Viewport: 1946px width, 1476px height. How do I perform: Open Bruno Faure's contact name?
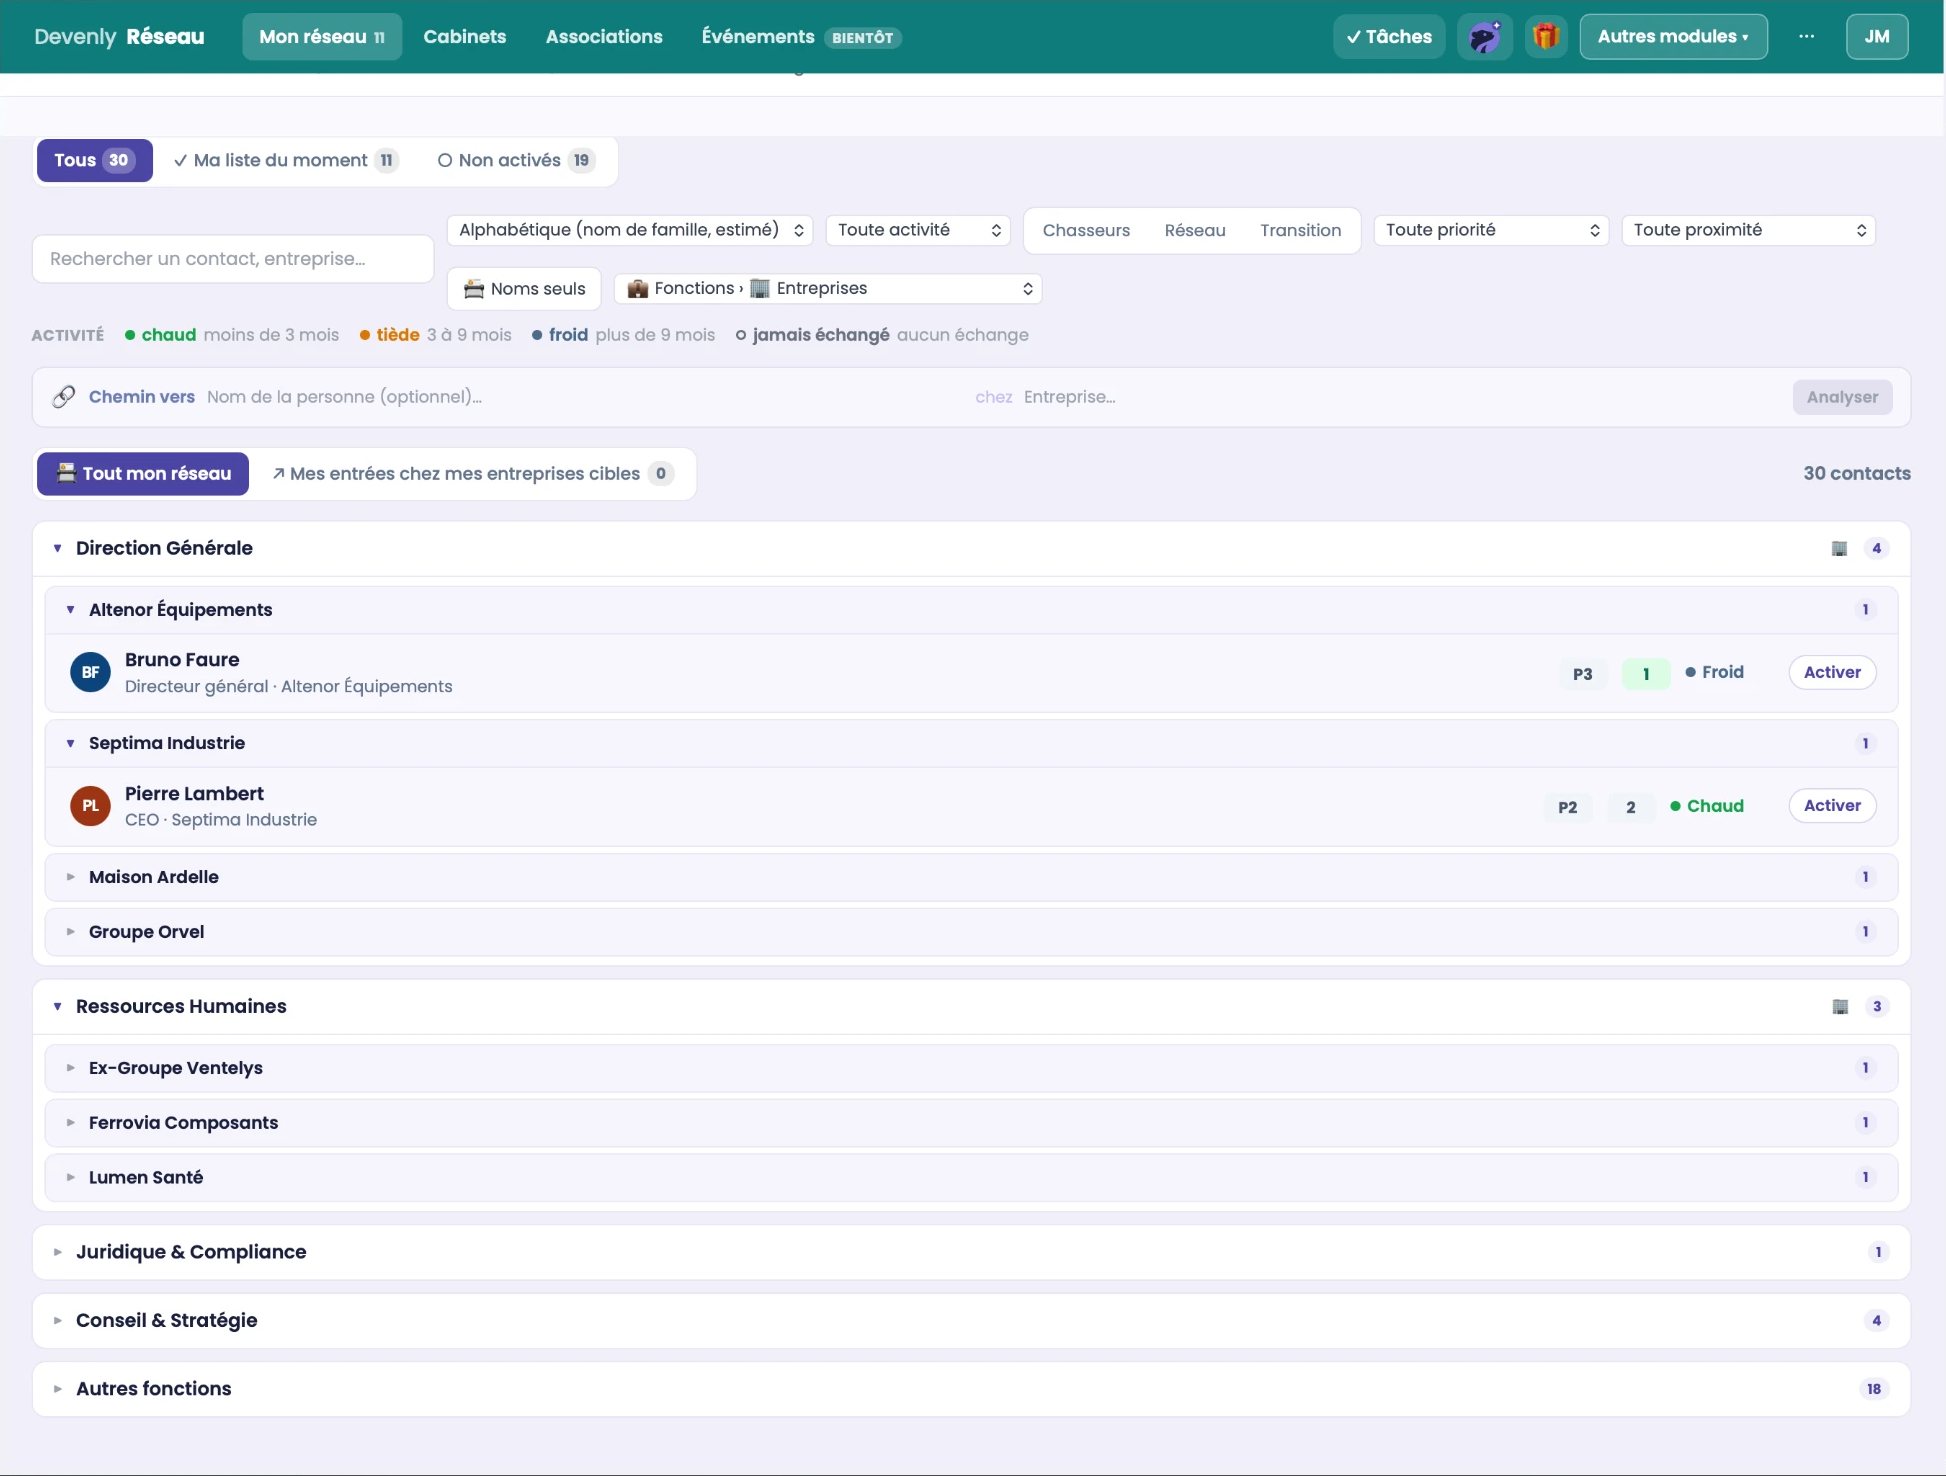(182, 660)
